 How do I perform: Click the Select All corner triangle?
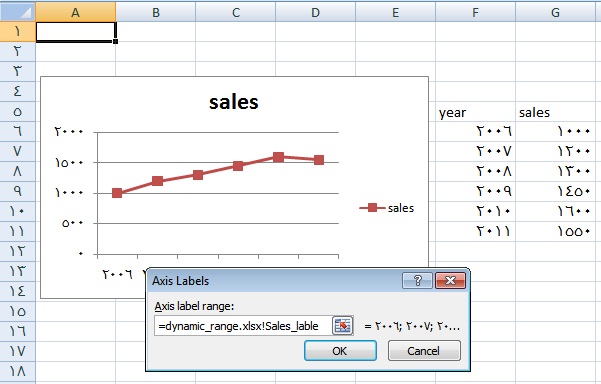pos(18,11)
